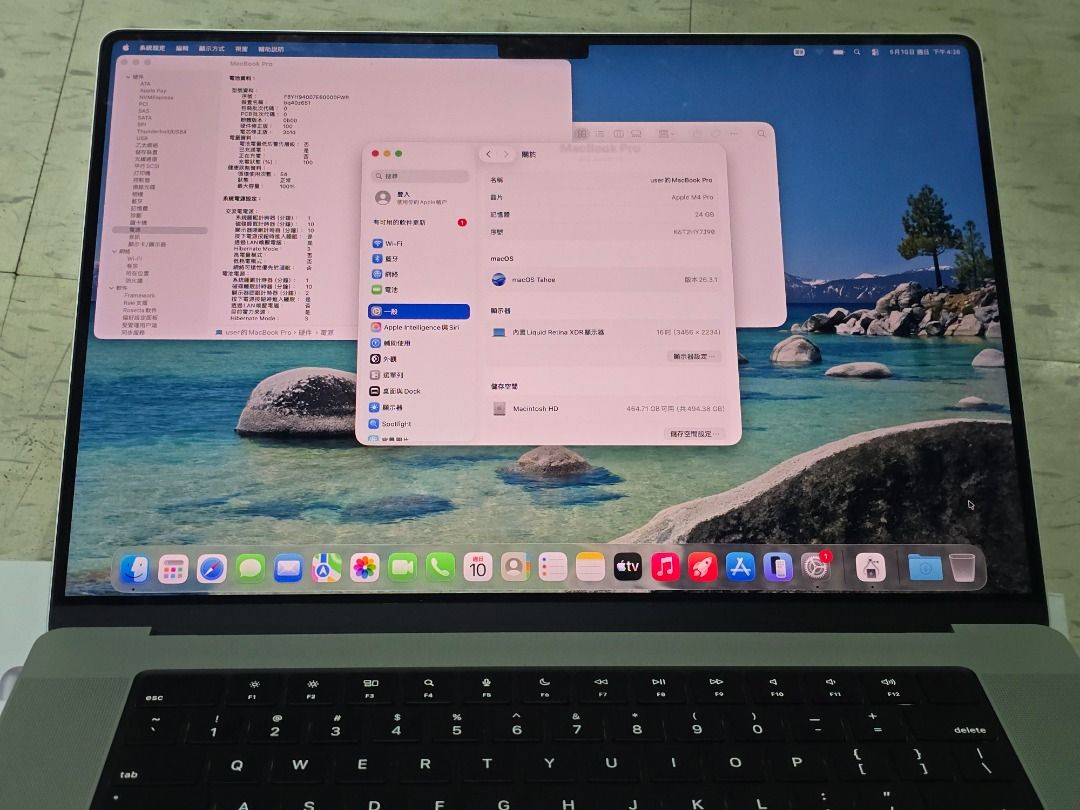Image resolution: width=1080 pixels, height=810 pixels.
Task: Open the 輔助說明 menu
Action: [x=271, y=50]
